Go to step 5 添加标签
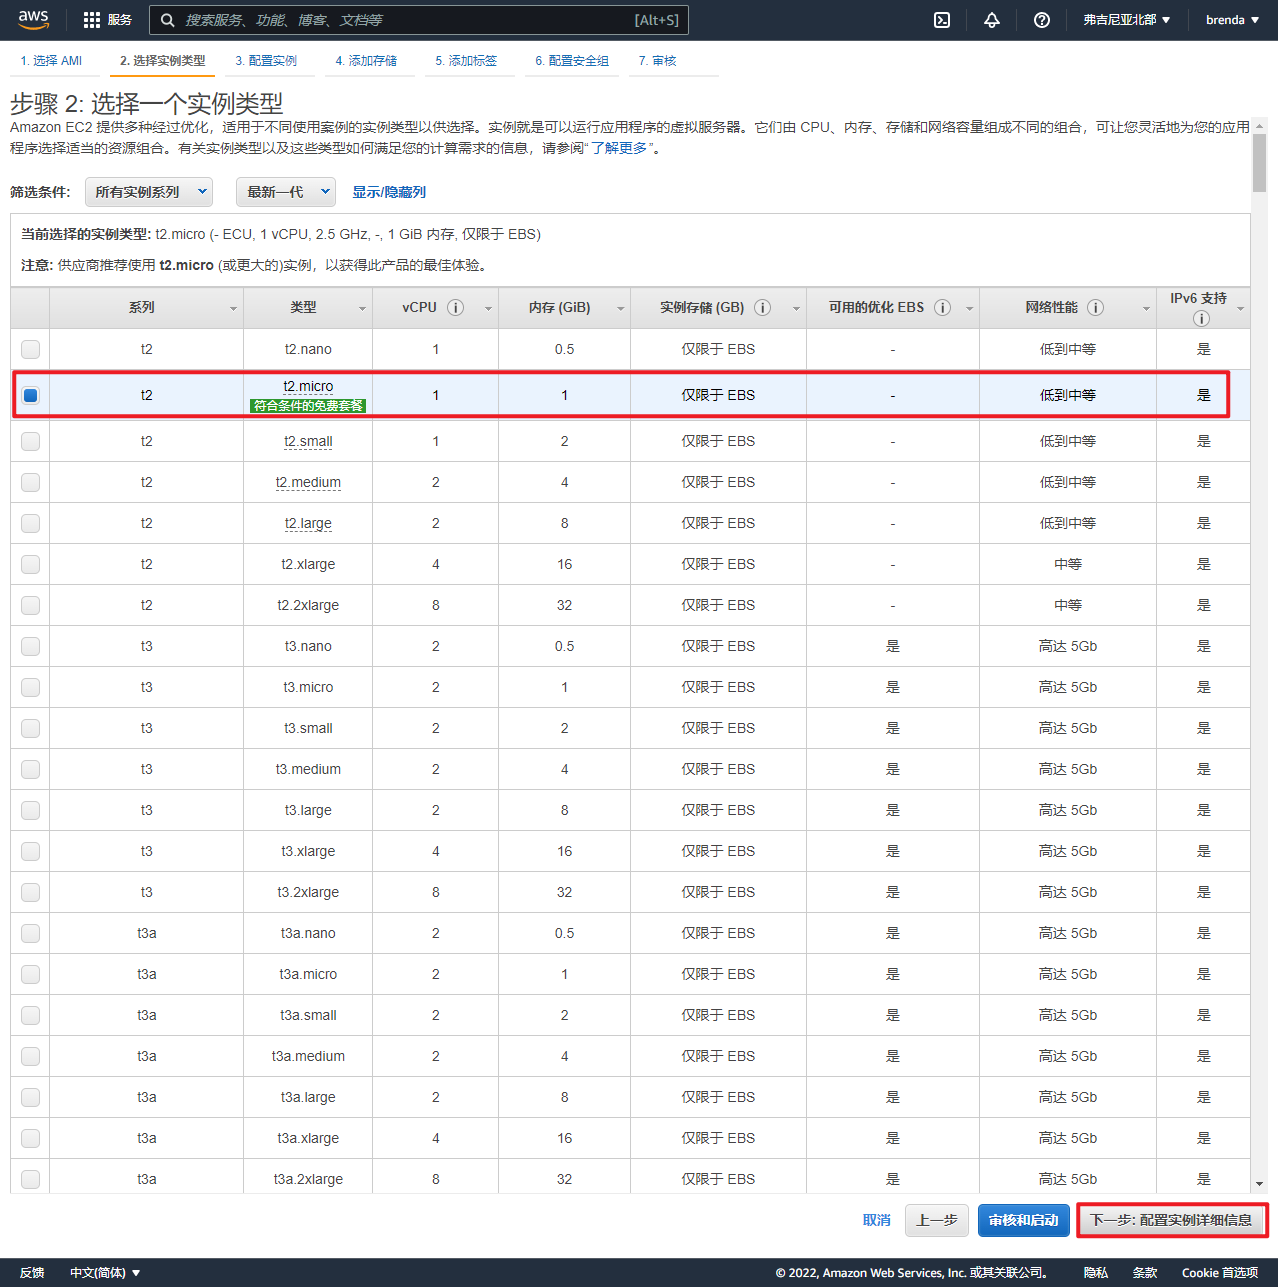Viewport: 1278px width, 1287px height. click(466, 61)
